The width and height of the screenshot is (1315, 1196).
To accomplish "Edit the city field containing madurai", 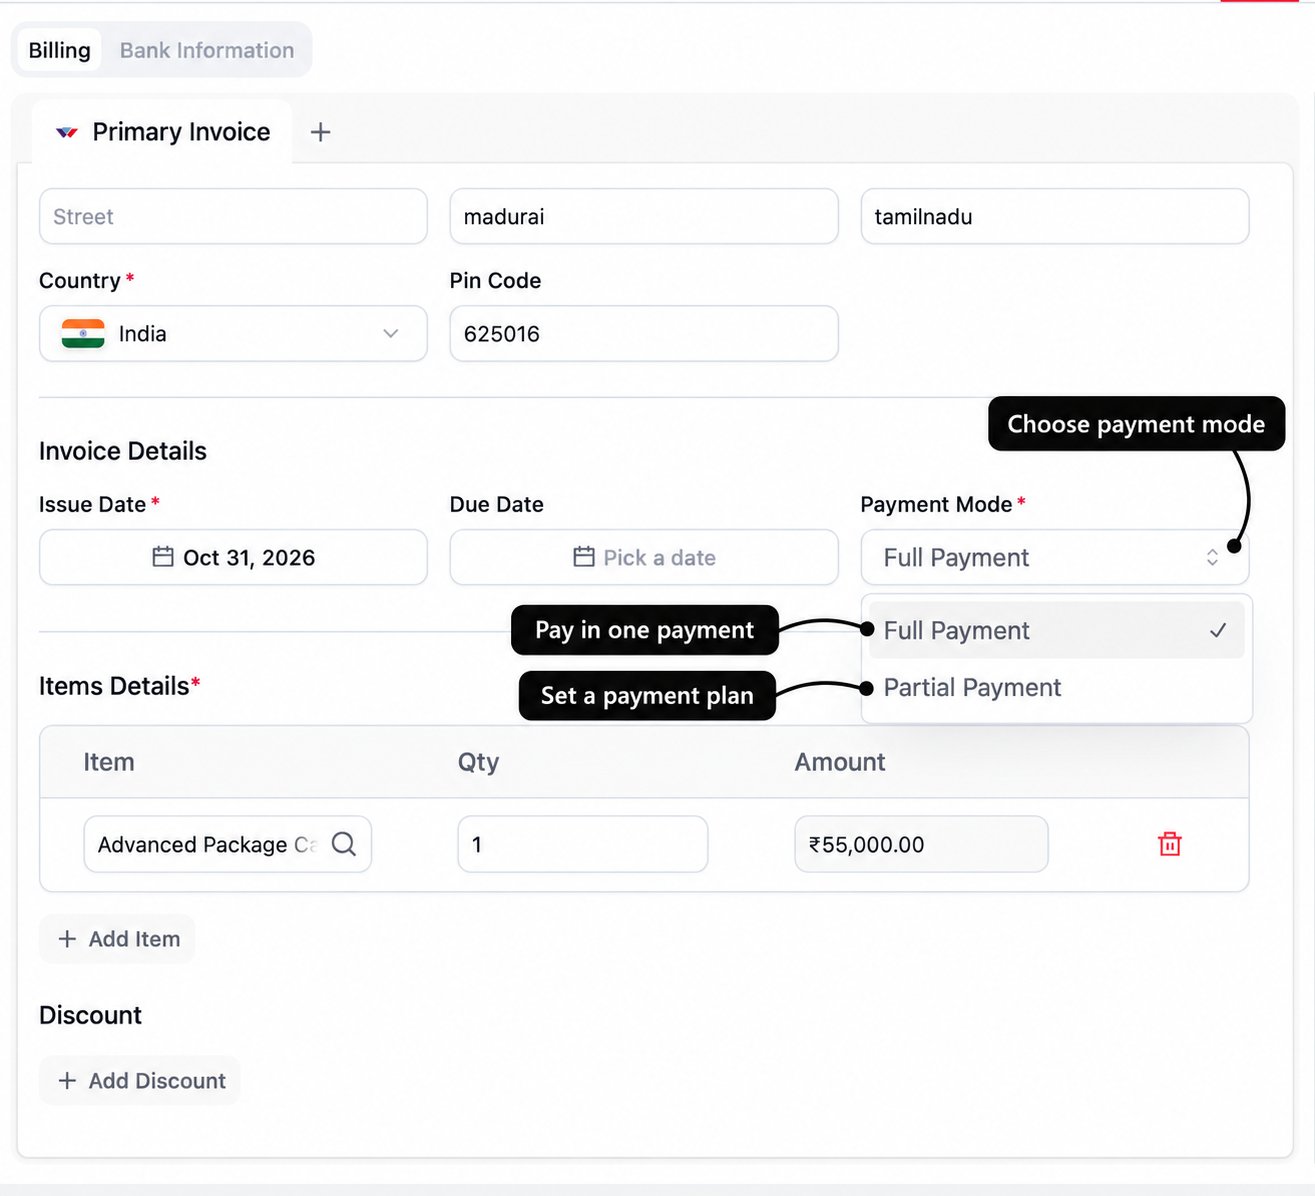I will [x=644, y=216].
